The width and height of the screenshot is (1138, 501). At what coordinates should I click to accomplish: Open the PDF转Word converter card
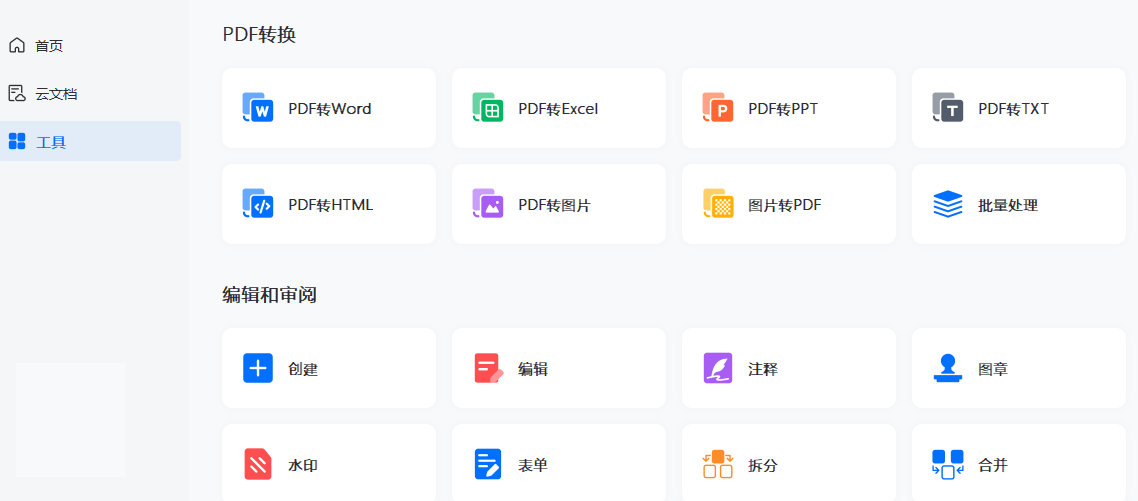pos(329,108)
